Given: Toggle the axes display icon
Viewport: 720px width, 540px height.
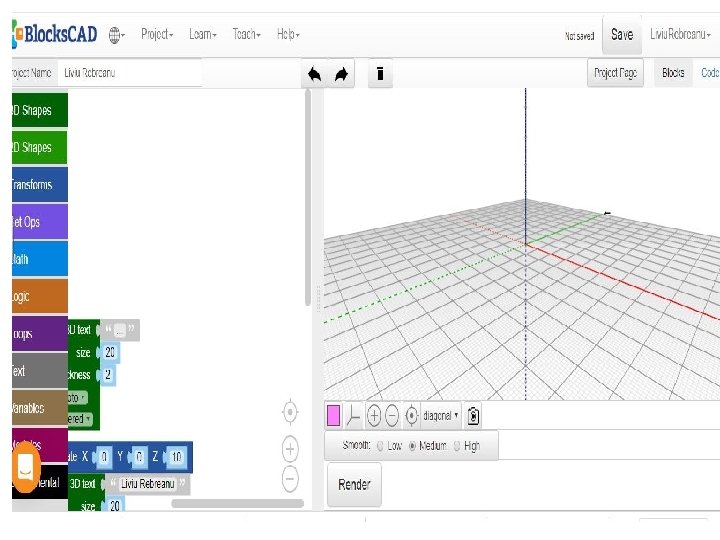Looking at the screenshot, I should click(353, 416).
